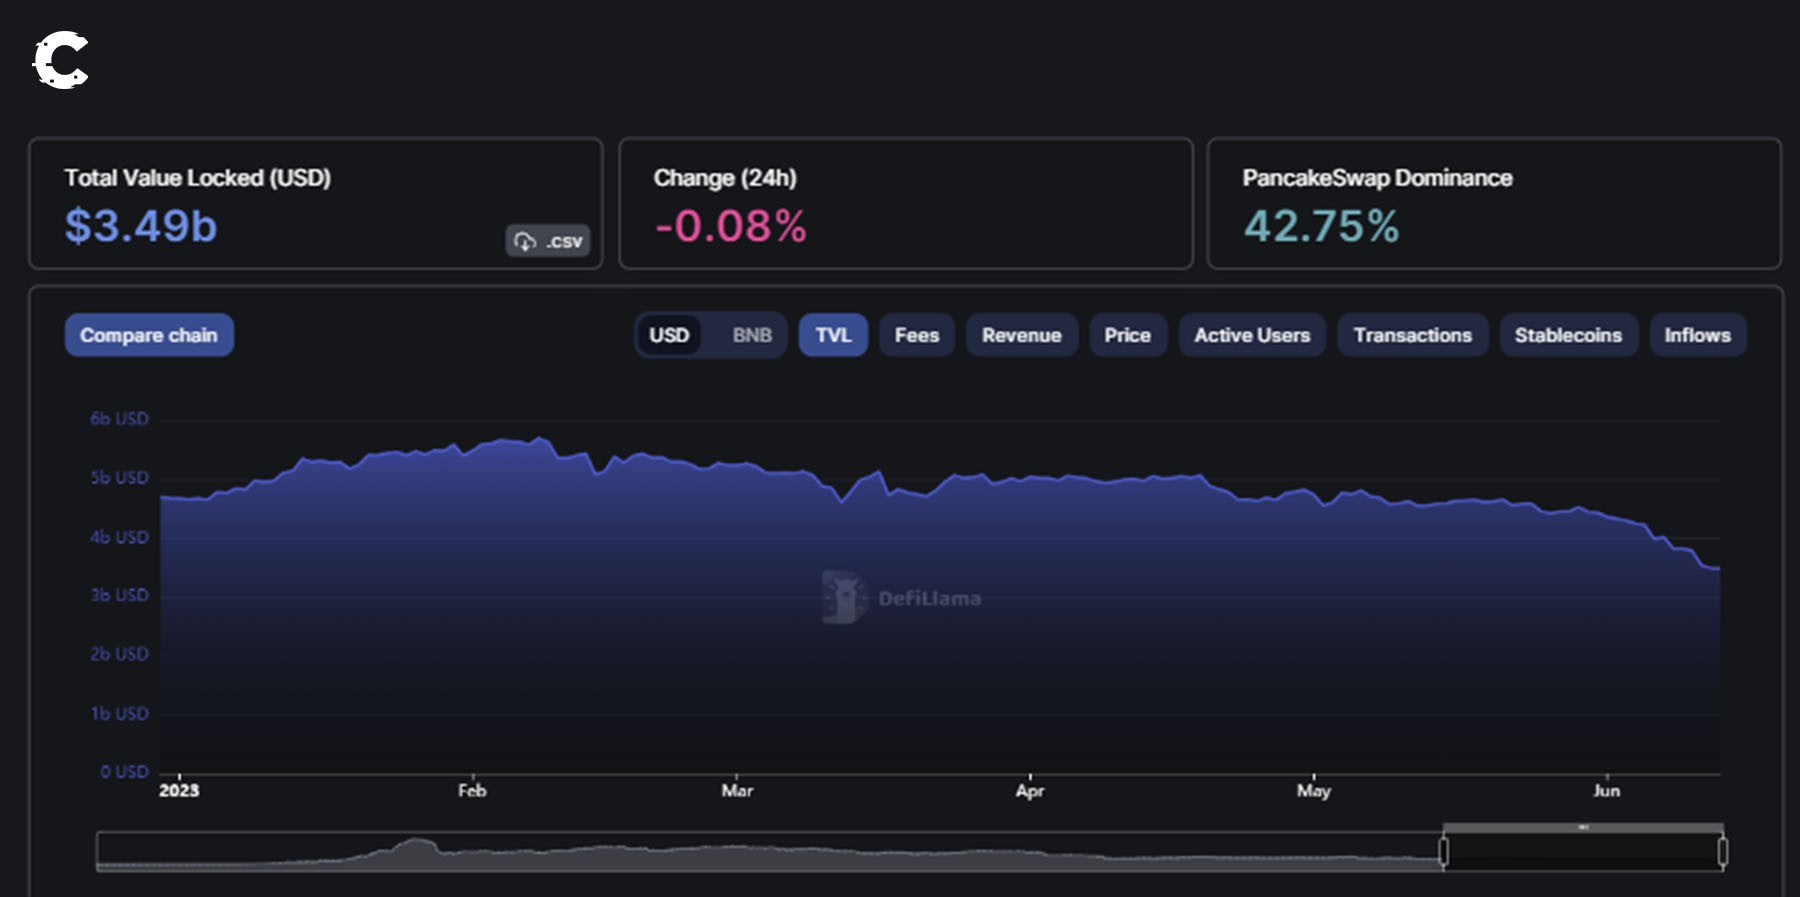This screenshot has height=897, width=1800.
Task: Click right handle of date range slider
Action: pyautogui.click(x=1722, y=852)
